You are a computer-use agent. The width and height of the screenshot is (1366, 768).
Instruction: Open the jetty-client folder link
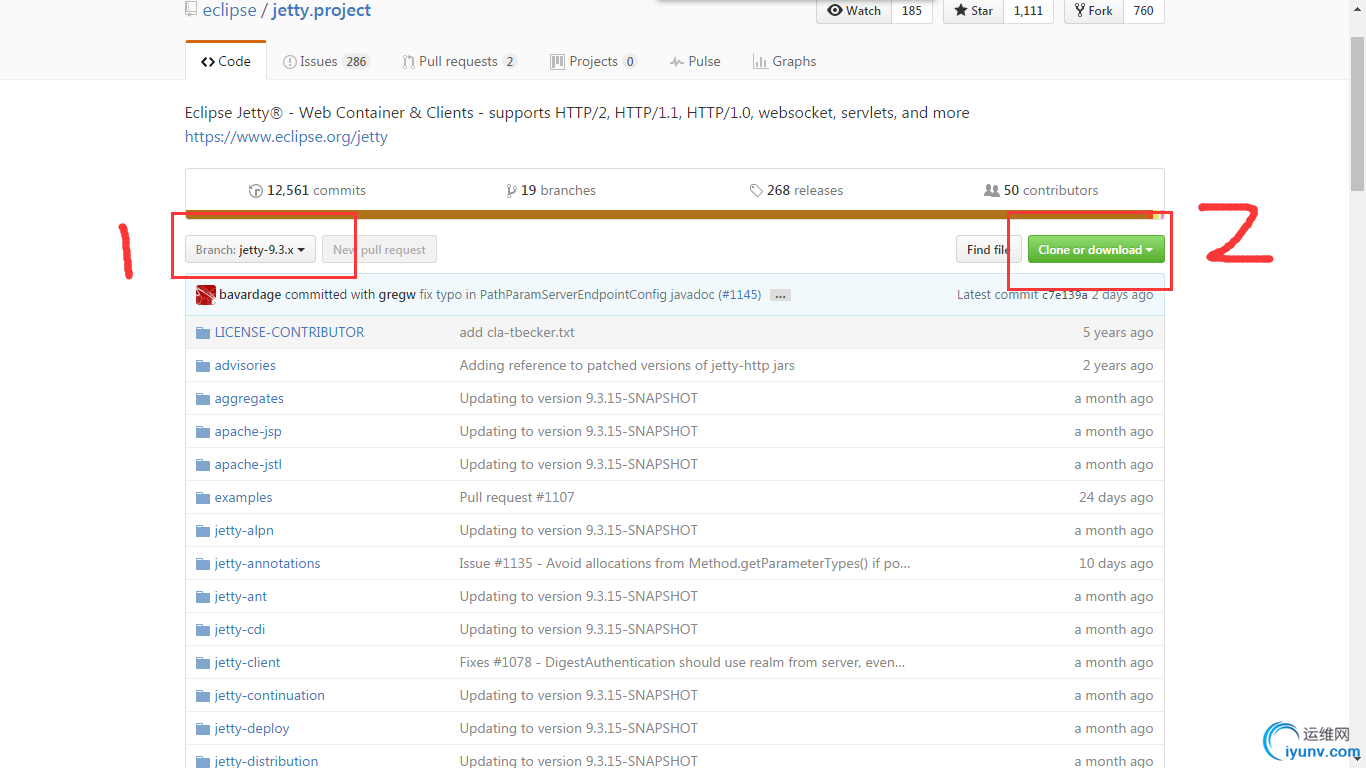point(247,663)
